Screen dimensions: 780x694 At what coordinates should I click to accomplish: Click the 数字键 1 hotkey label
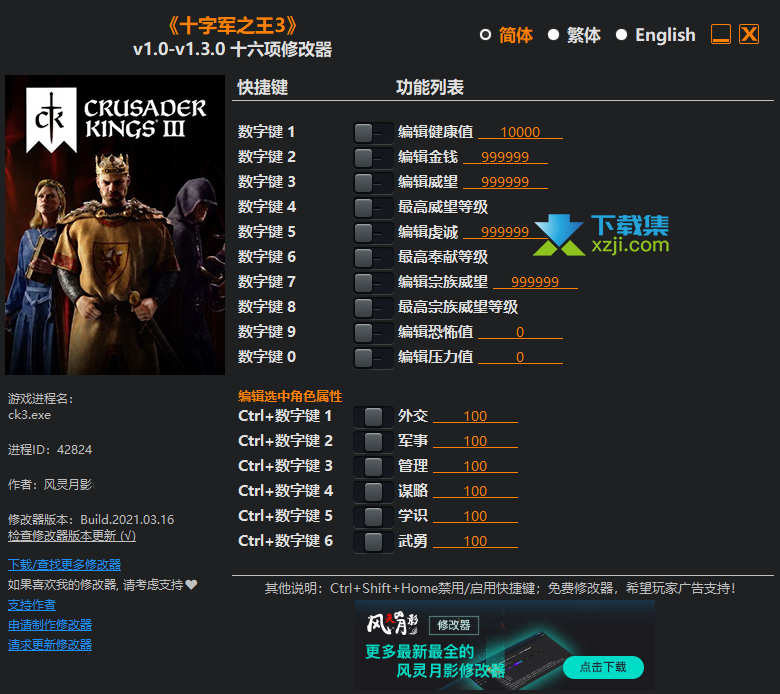(266, 132)
